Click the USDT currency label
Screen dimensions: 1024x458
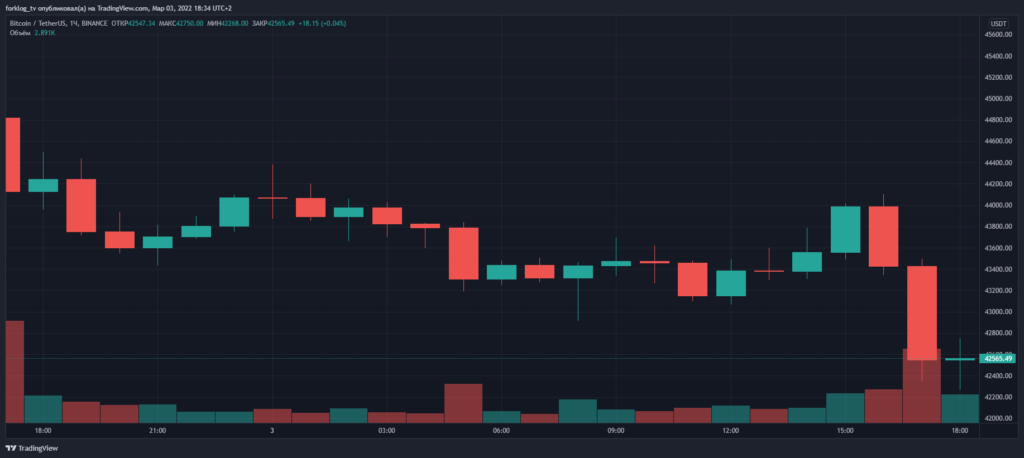click(996, 21)
